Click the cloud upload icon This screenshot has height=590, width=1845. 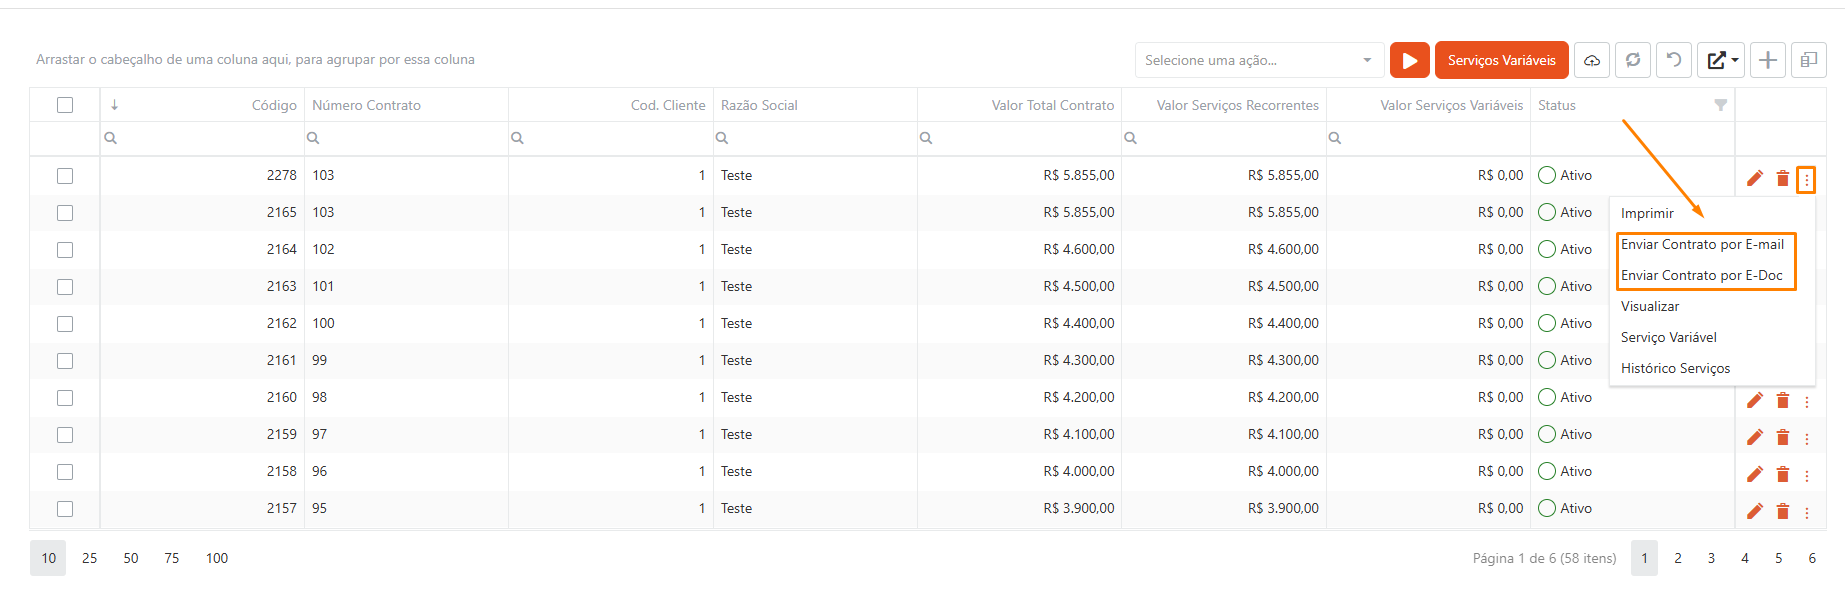(1592, 60)
